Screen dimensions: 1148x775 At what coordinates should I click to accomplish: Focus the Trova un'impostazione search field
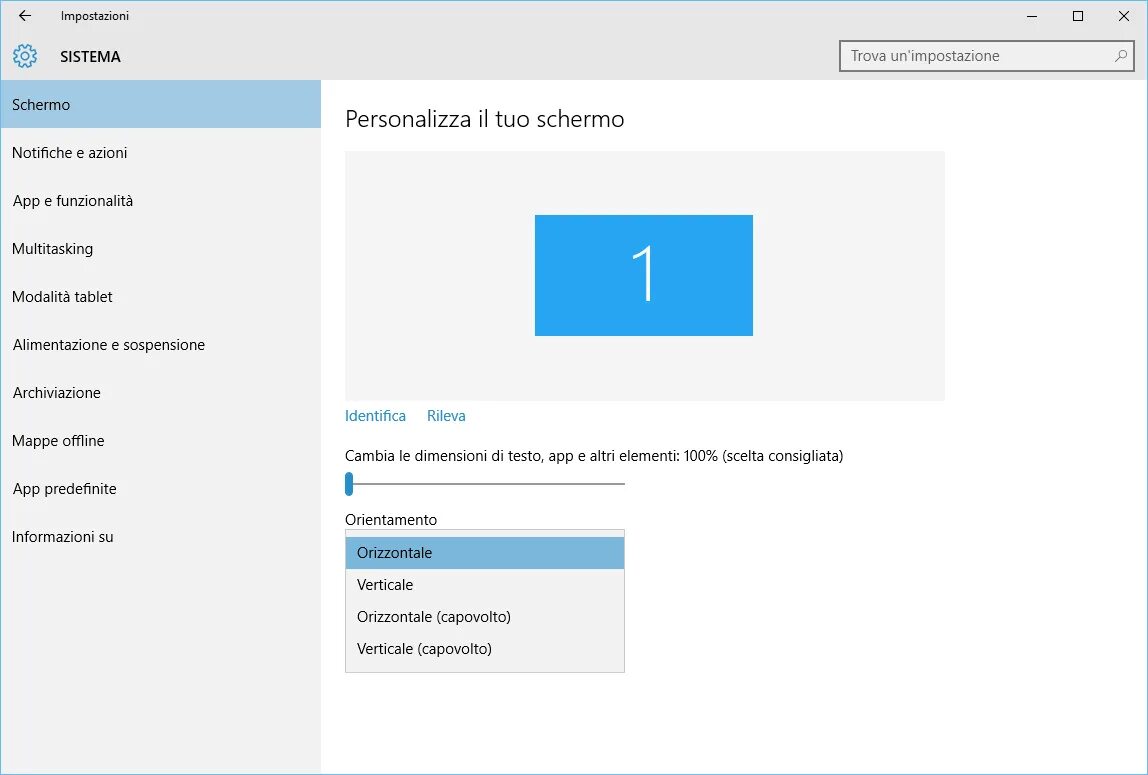(x=986, y=56)
